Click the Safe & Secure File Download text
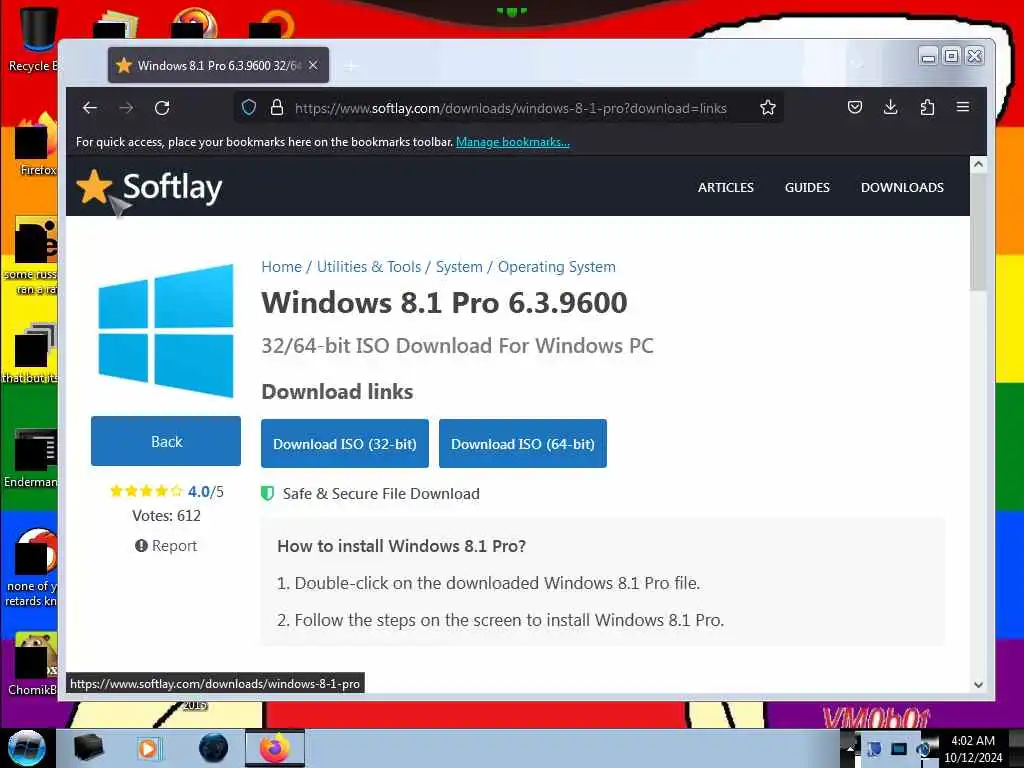 click(381, 494)
